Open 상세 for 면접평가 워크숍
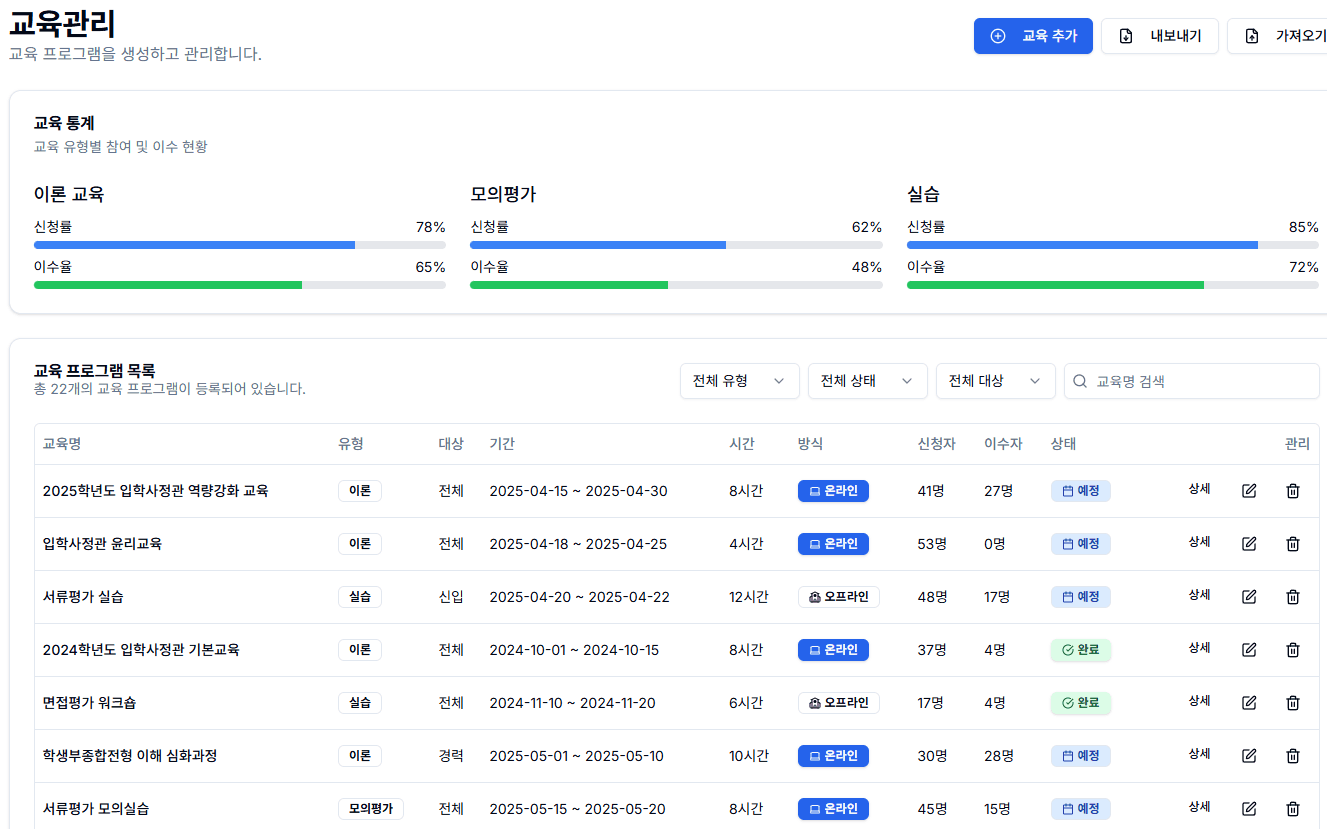Image resolution: width=1327 pixels, height=829 pixels. (x=1200, y=701)
